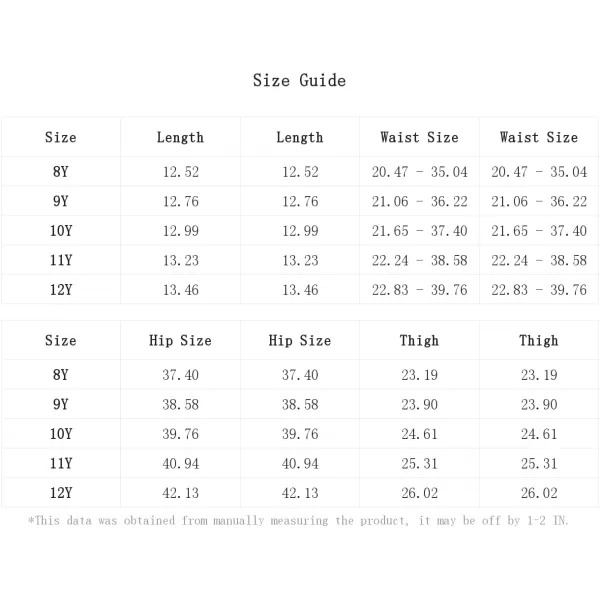Click the 8Y label in the Hip Size table

pyautogui.click(x=61, y=375)
